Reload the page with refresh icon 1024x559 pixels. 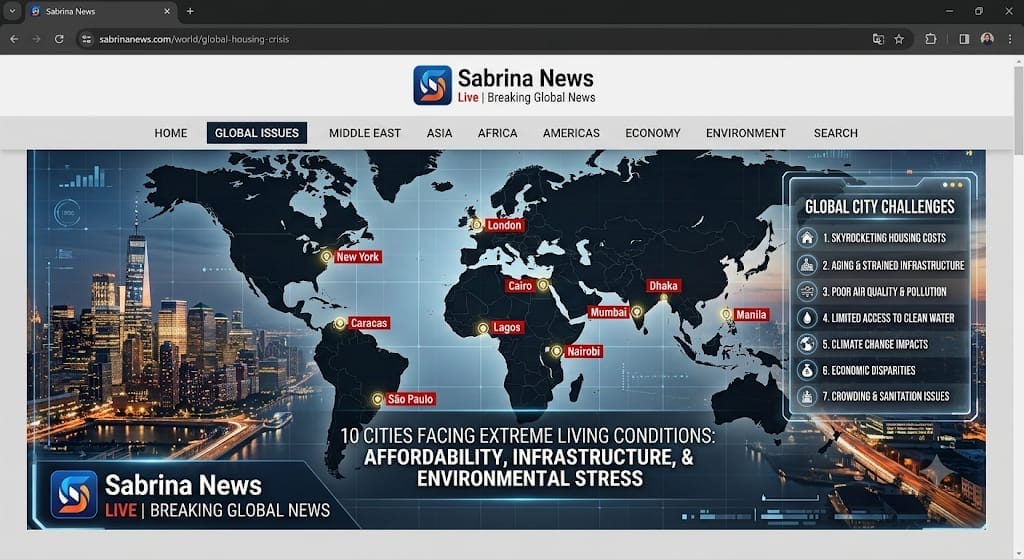pos(59,39)
